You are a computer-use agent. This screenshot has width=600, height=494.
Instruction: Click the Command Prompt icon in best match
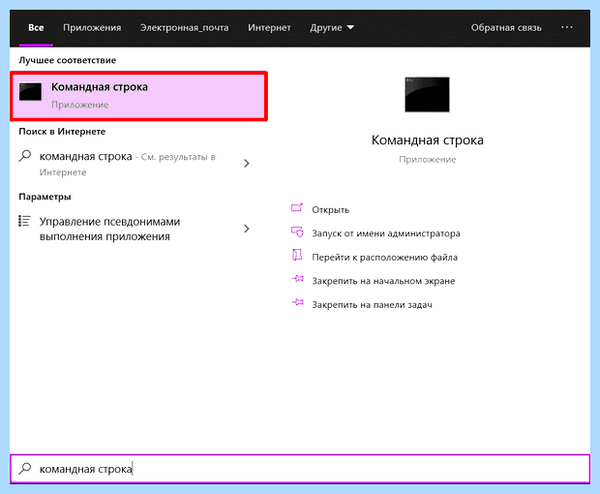click(x=30, y=92)
